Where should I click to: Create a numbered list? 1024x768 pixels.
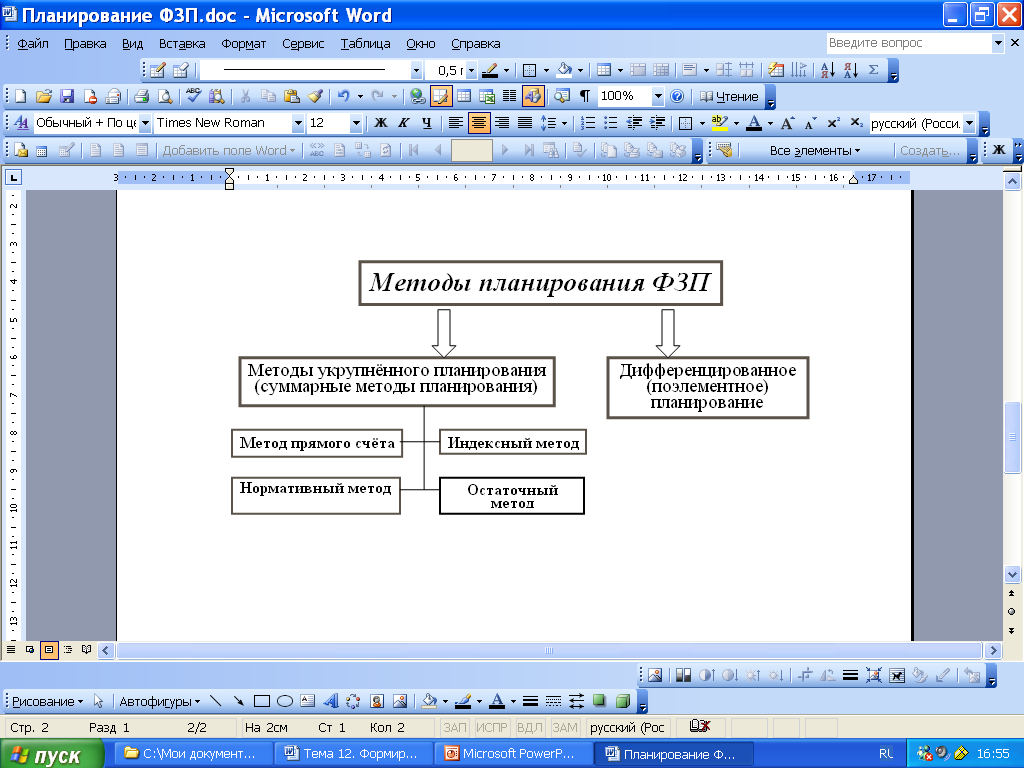coord(588,123)
